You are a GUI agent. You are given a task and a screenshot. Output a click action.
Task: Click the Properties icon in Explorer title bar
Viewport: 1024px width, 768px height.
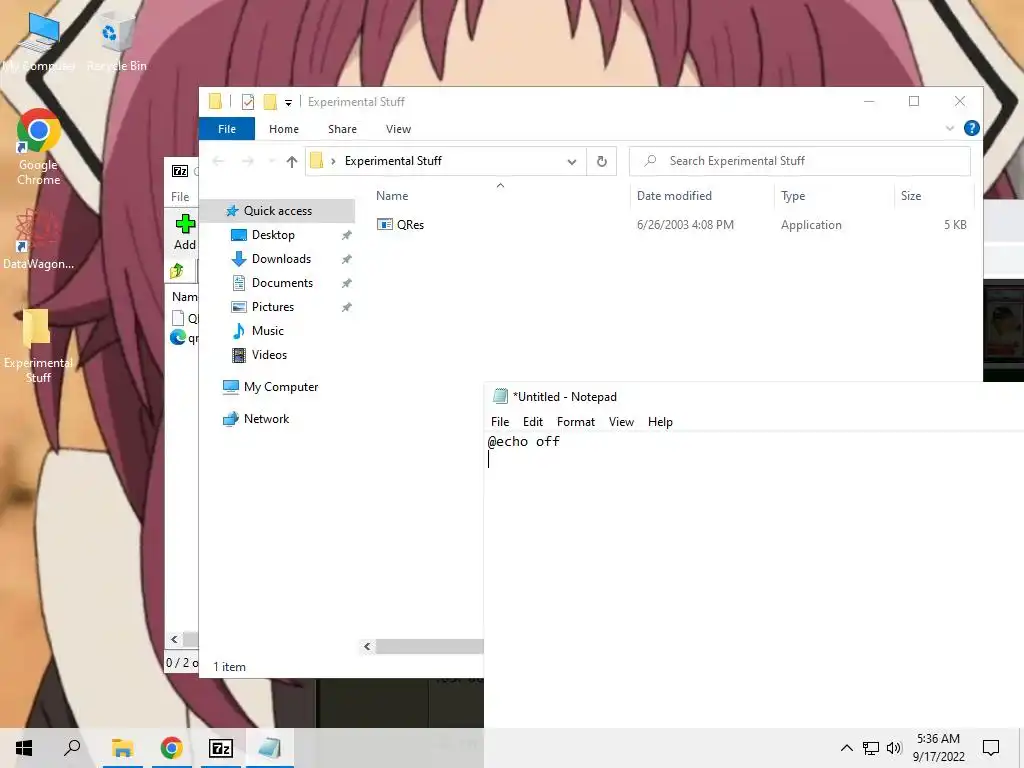[248, 102]
